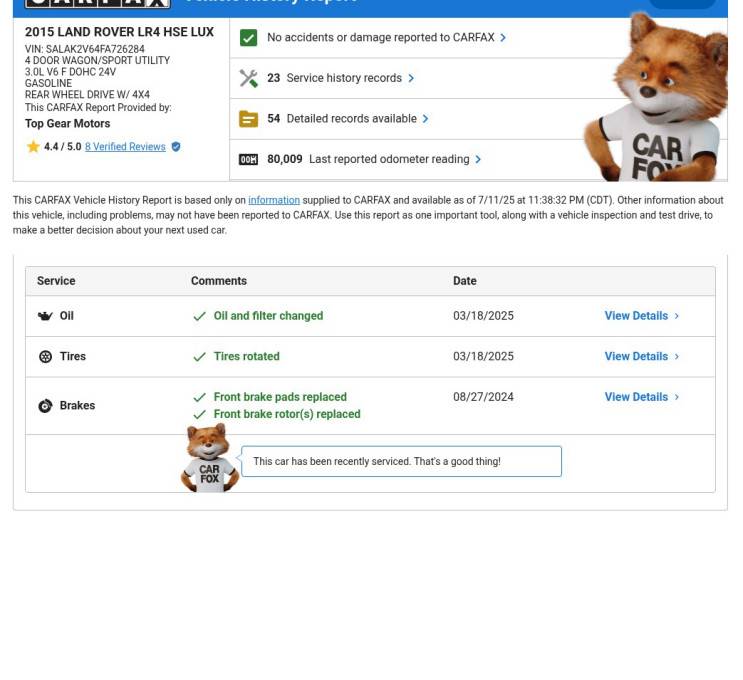Click checkmark beside Front brake pads replaced

(x=200, y=397)
